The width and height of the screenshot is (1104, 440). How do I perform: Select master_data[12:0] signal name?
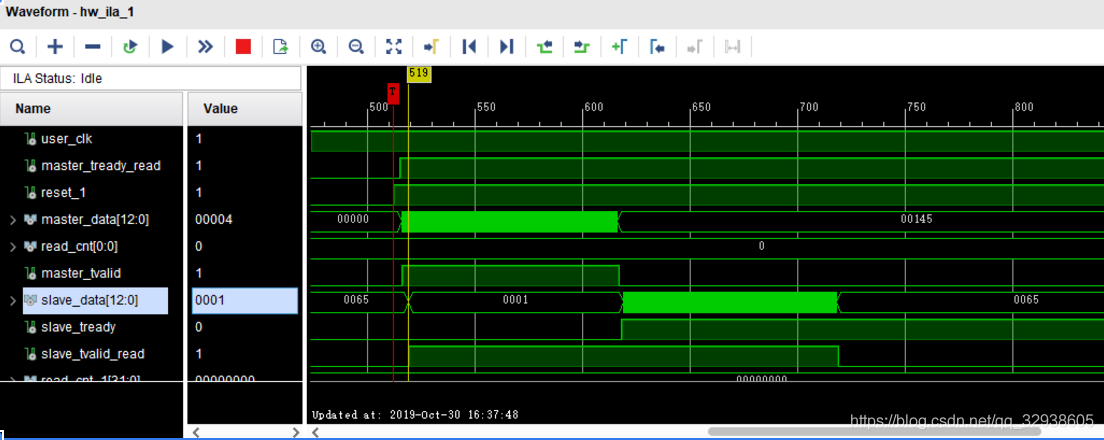click(95, 220)
